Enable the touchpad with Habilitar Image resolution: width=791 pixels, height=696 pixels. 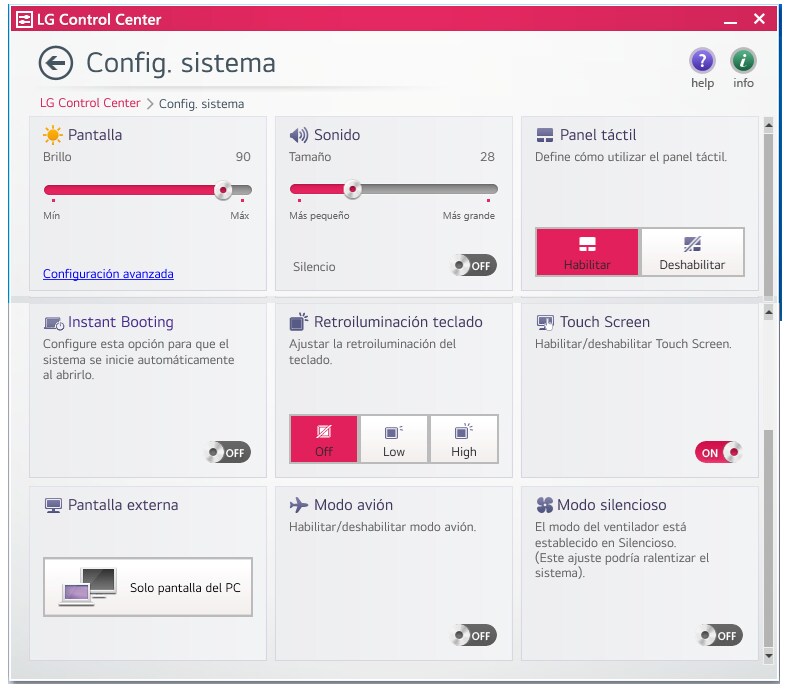click(x=587, y=252)
